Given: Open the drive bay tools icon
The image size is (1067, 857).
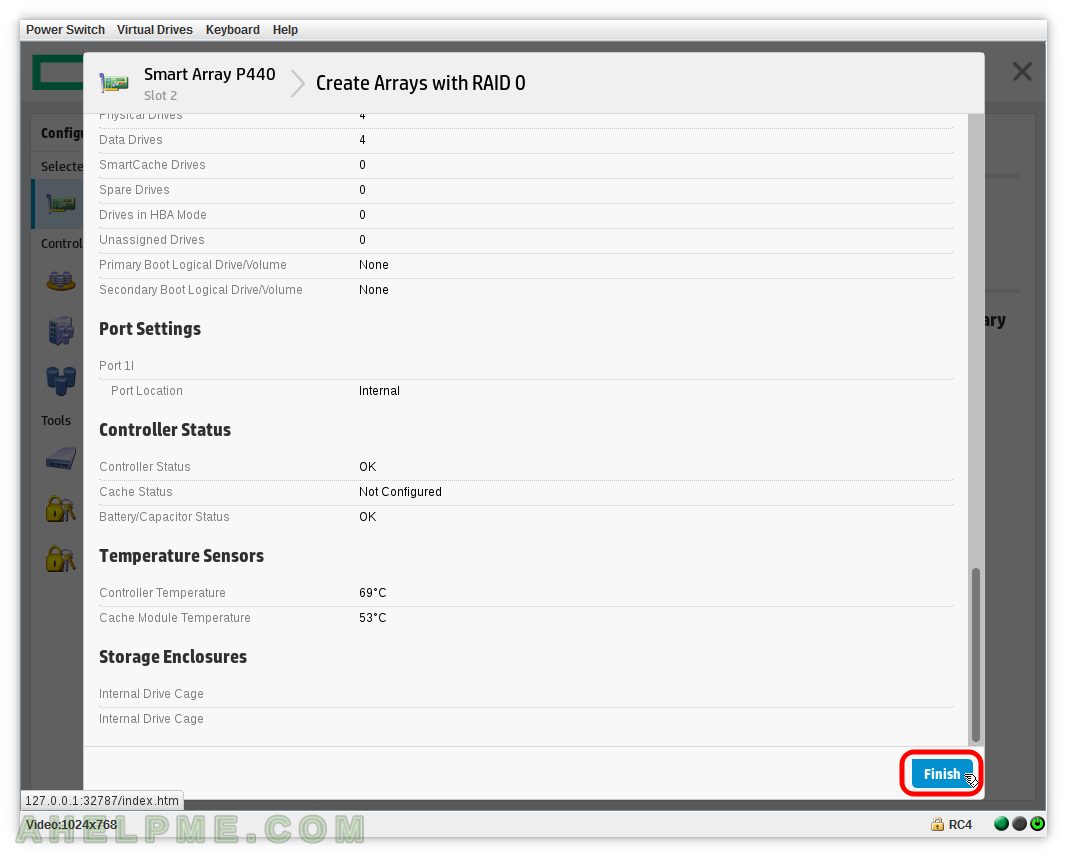Looking at the screenshot, I should [61, 458].
